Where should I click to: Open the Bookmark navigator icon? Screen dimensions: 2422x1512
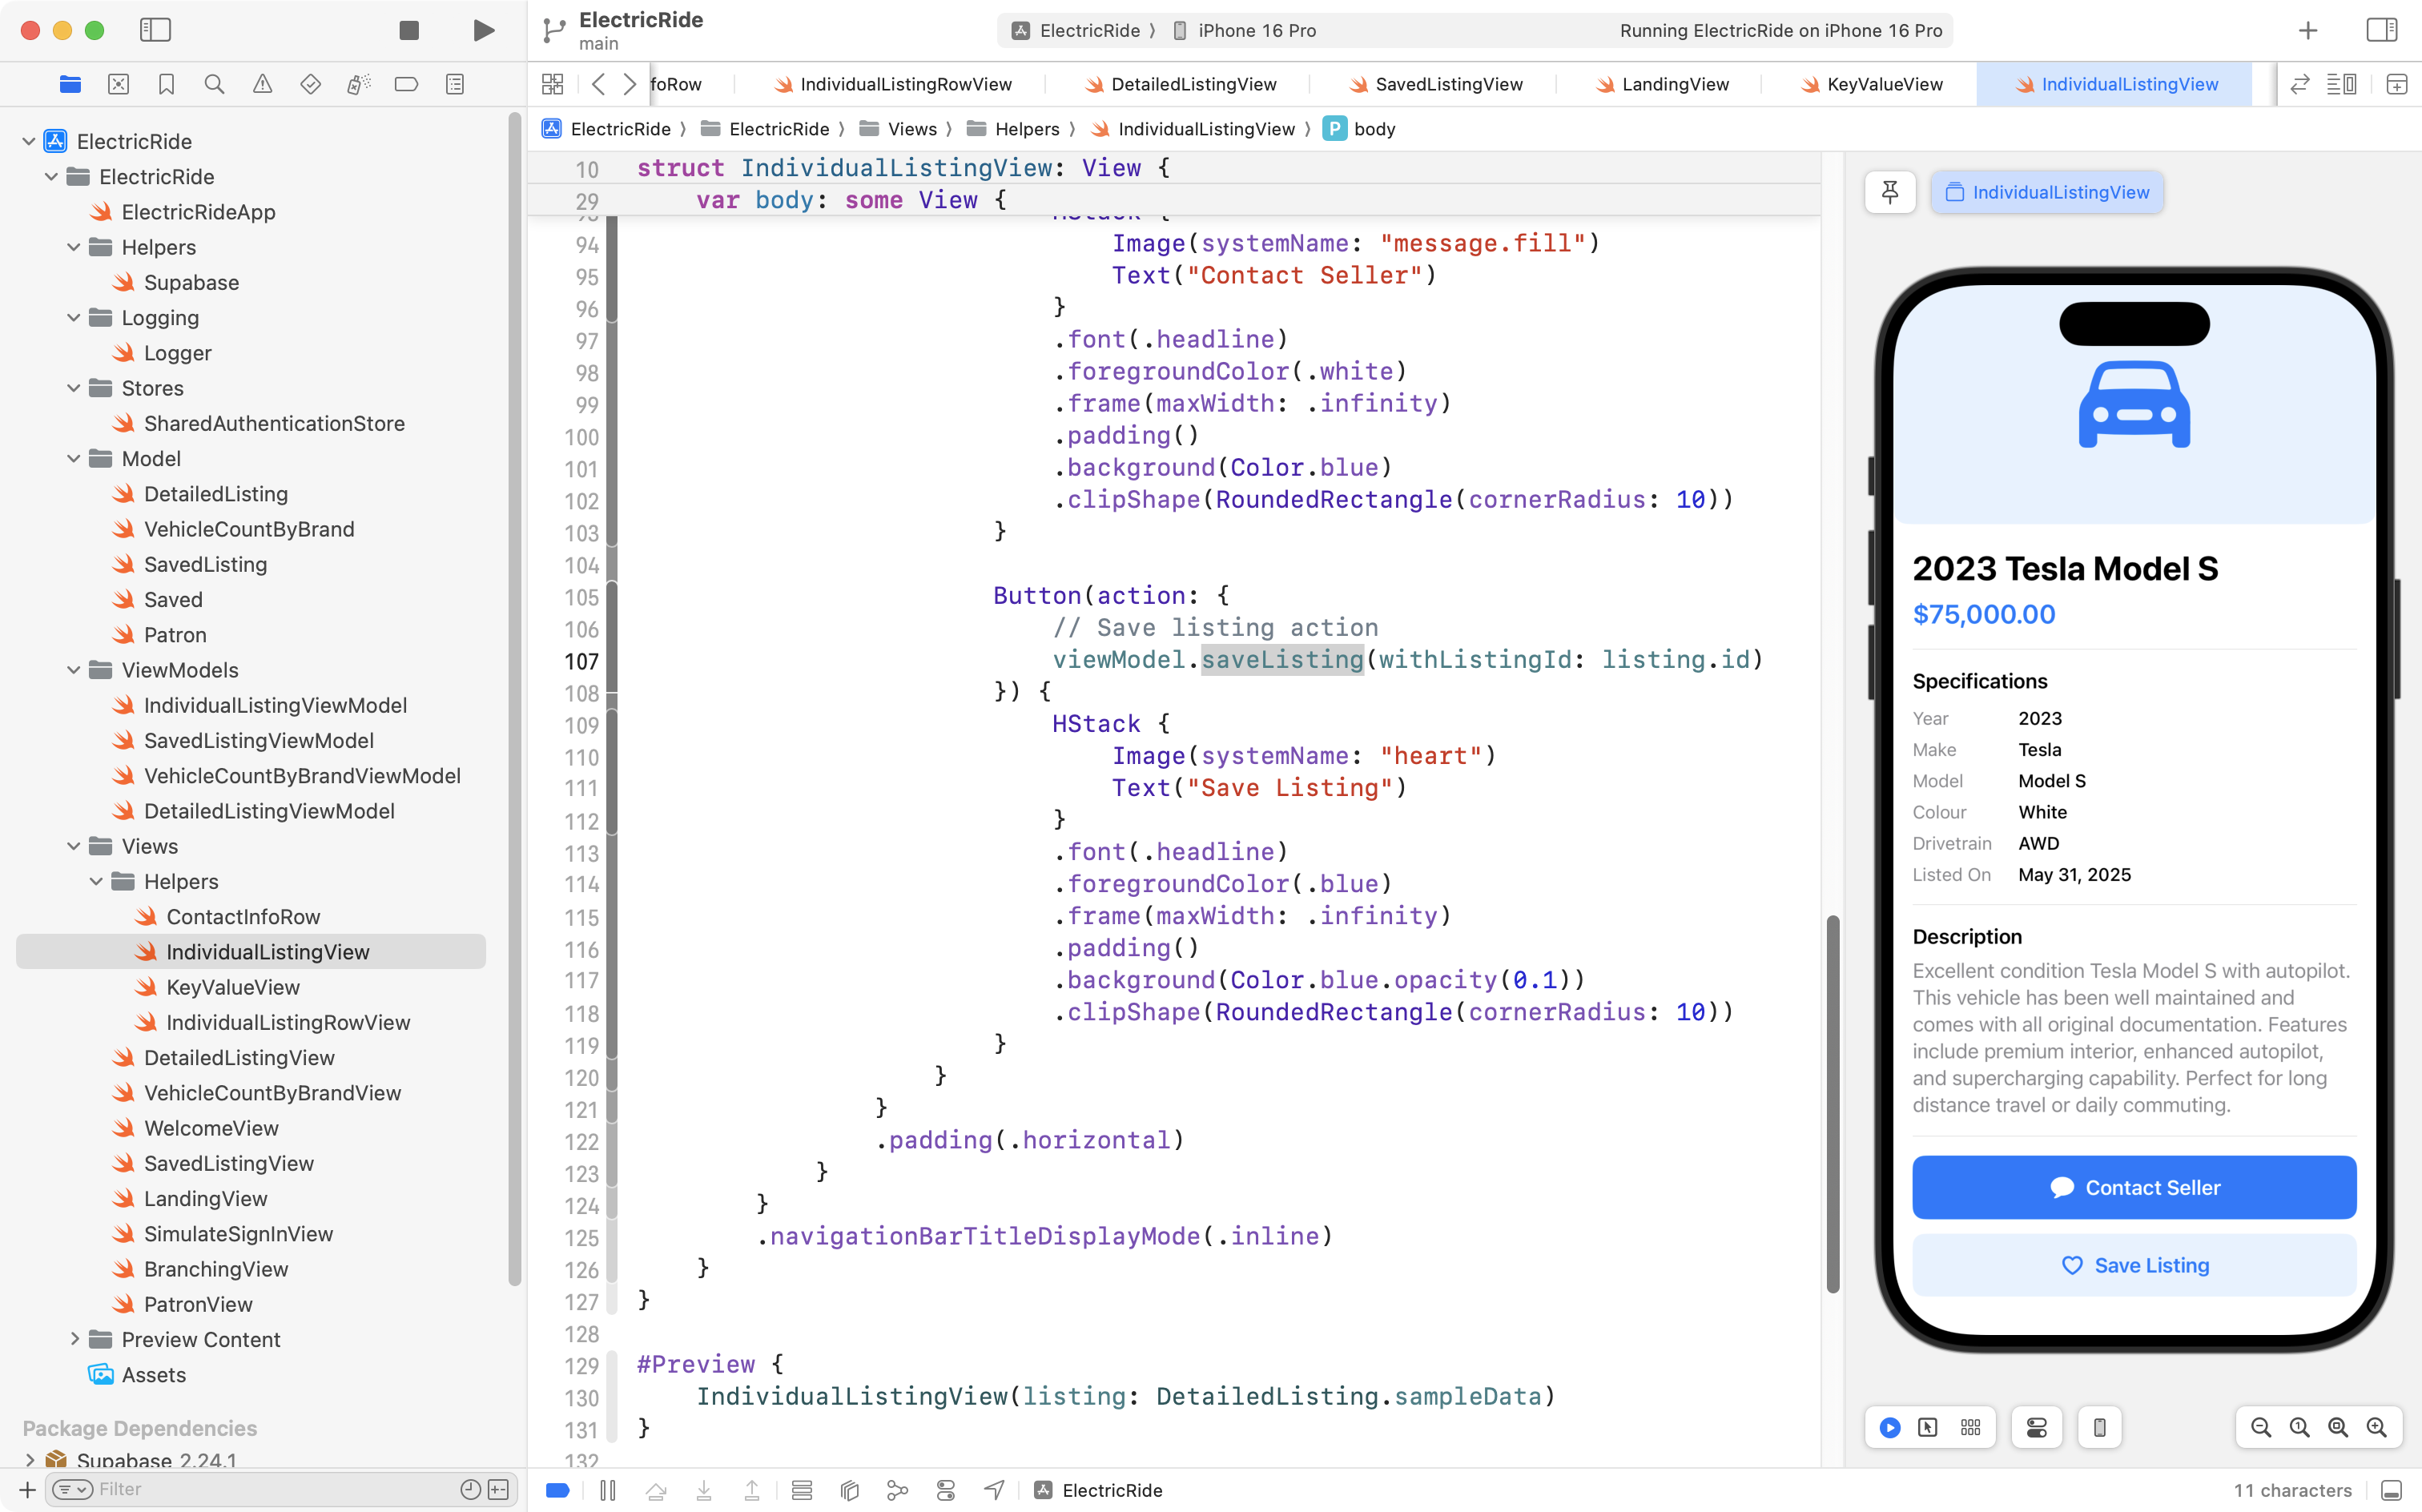[x=166, y=84]
